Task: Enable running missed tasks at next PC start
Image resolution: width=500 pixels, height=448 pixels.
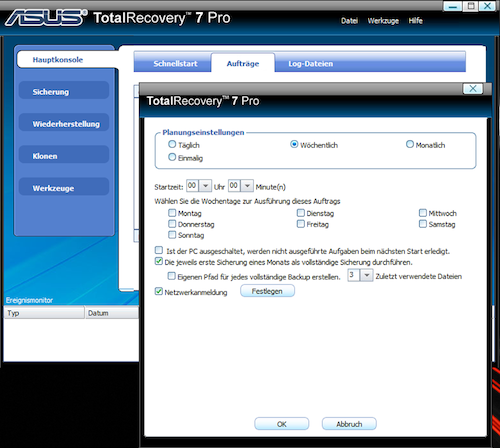Action: [159, 250]
